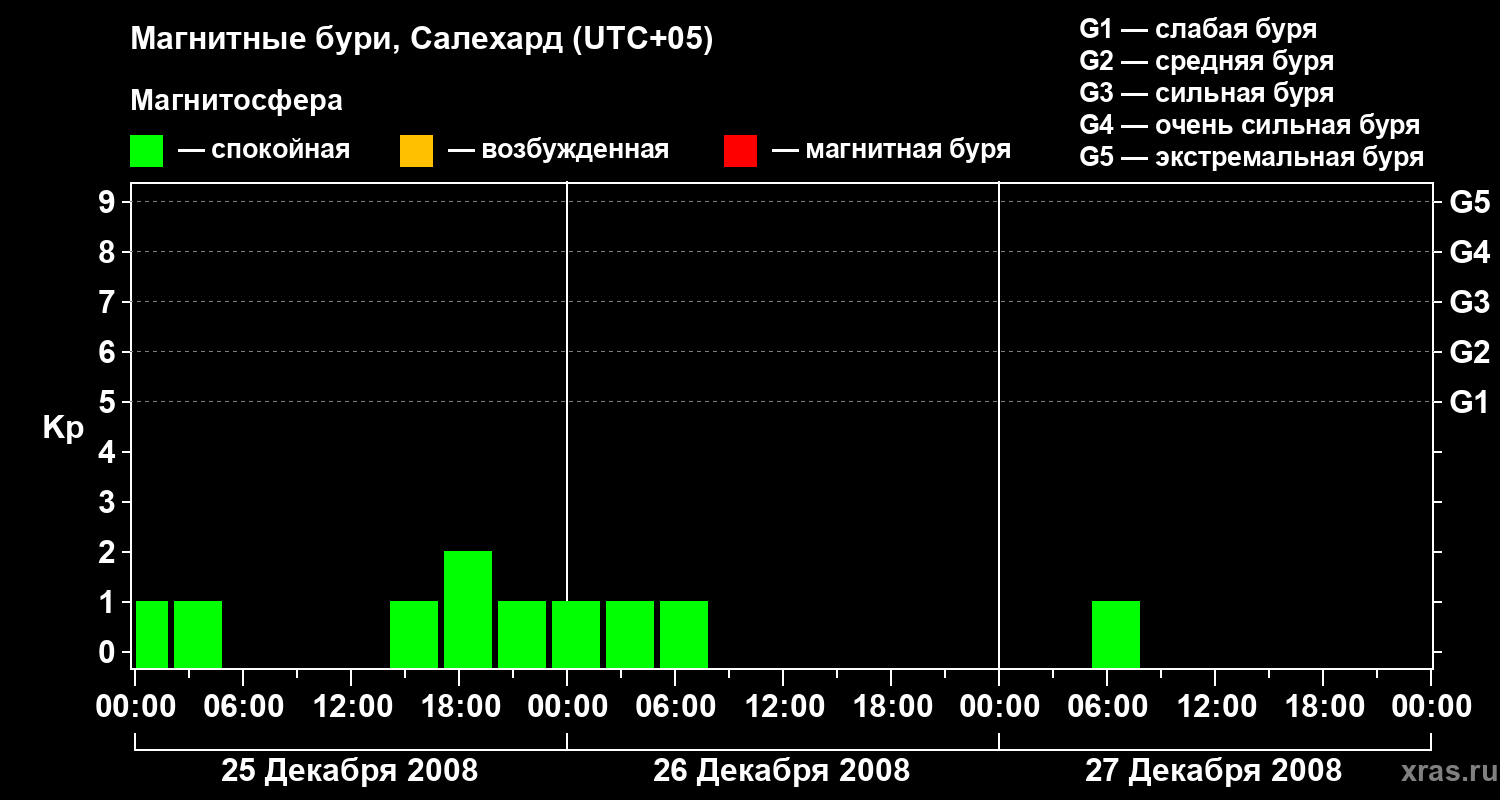This screenshot has height=800, width=1500.
Task: Click the Kp axis value 3
Action: pyautogui.click(x=109, y=502)
